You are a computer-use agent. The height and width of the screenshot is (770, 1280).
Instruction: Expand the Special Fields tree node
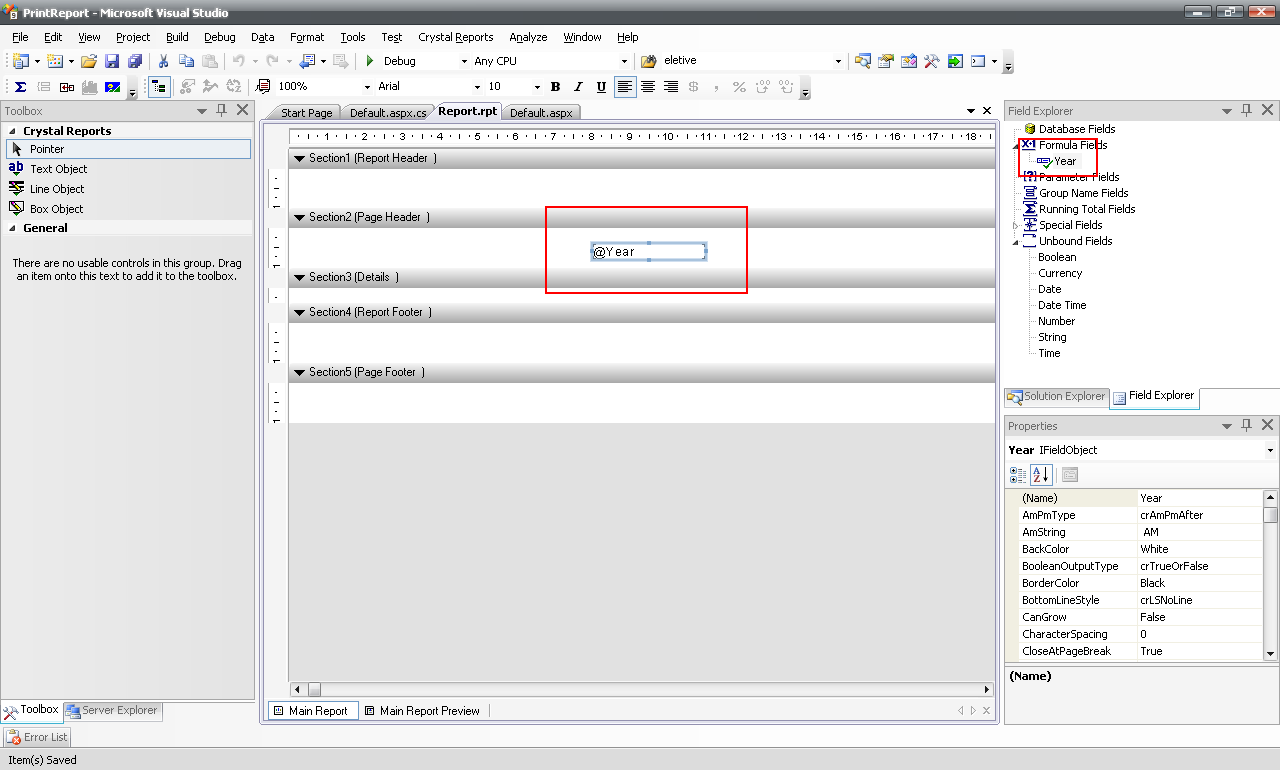click(1016, 225)
